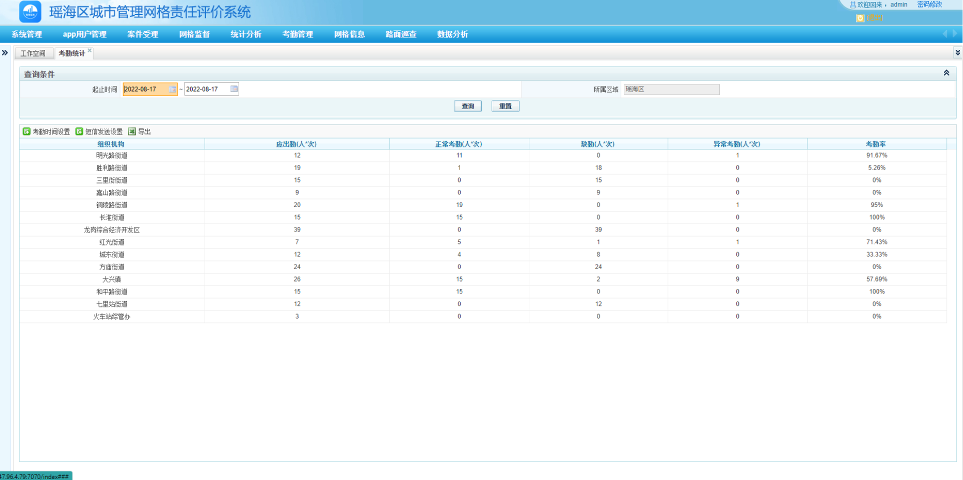Expand the left sidebar panel
This screenshot has height=480, width=963.
[6, 52]
